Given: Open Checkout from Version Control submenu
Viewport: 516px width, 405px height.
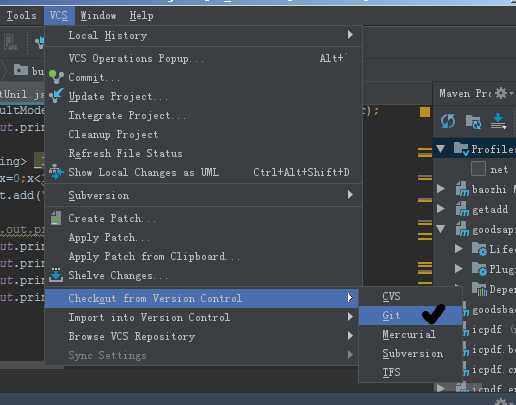Looking at the screenshot, I should (x=202, y=298).
